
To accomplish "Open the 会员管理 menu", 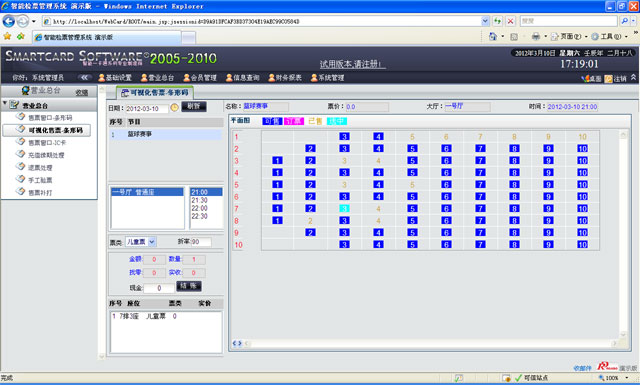I will (200, 78).
